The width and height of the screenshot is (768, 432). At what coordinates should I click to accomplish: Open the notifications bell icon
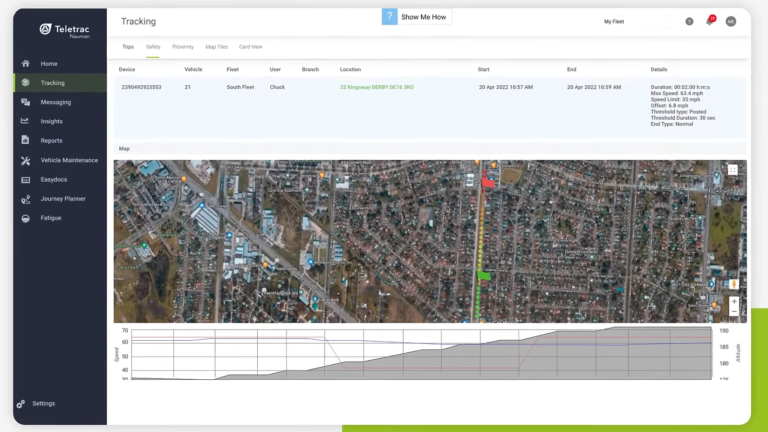tap(710, 21)
